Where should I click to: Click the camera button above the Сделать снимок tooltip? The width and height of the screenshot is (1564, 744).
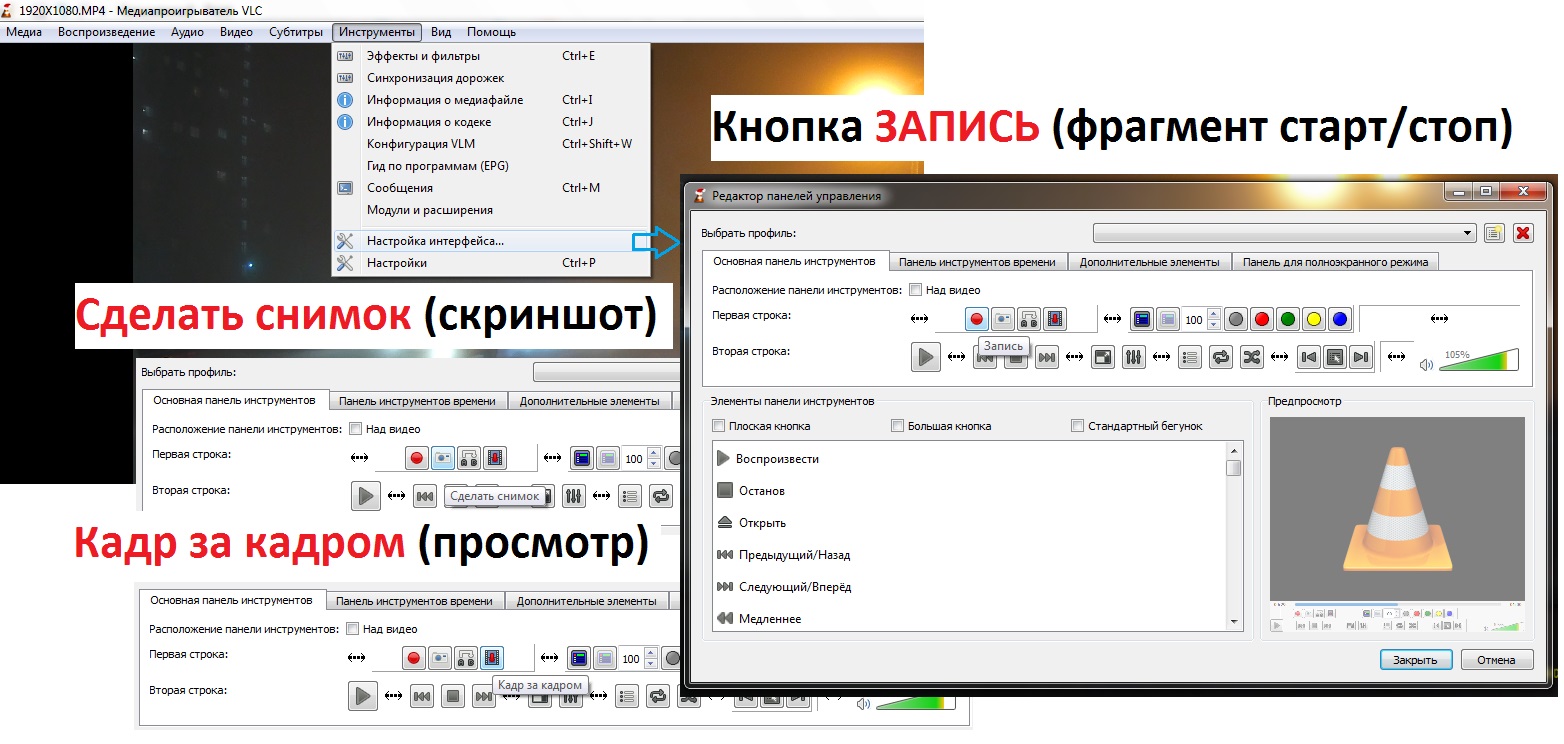coord(442,459)
